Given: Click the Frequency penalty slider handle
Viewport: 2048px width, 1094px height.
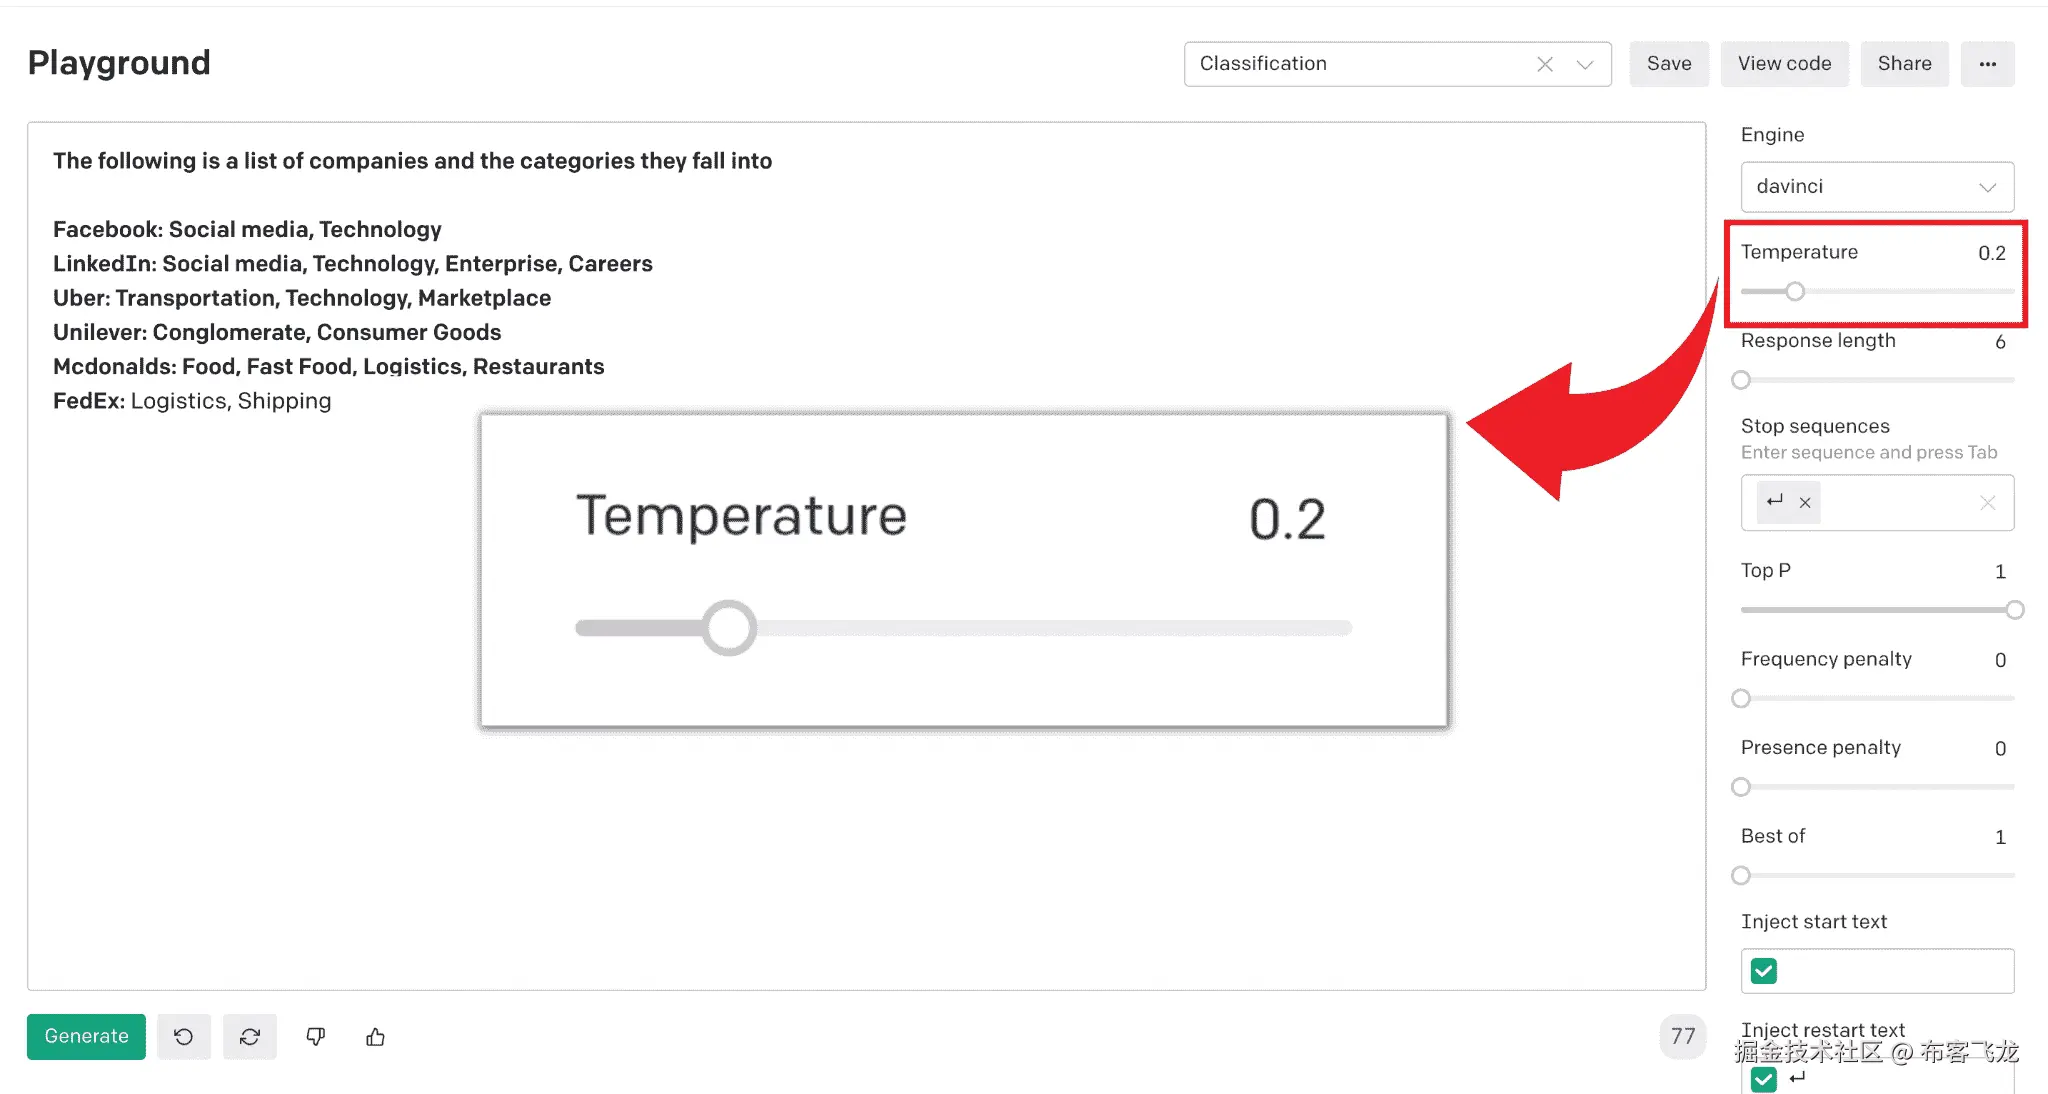Looking at the screenshot, I should point(1741,698).
